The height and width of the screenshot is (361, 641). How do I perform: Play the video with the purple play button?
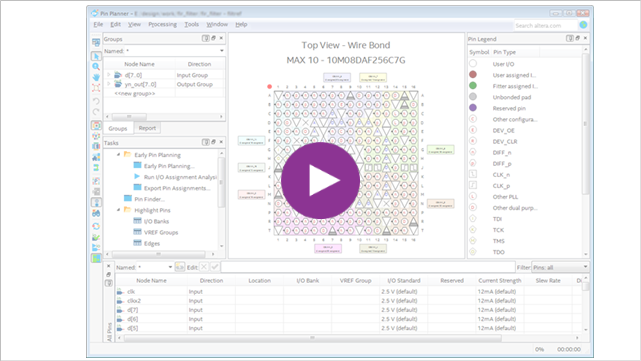point(320,180)
